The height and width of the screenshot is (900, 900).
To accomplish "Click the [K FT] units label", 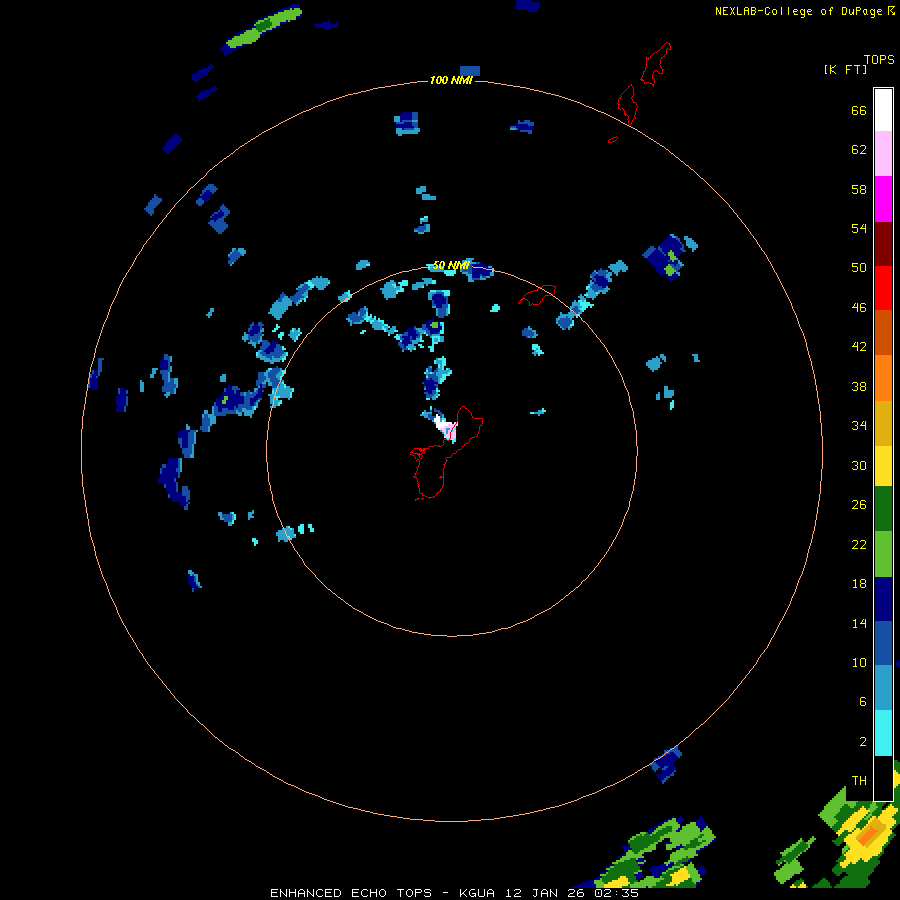I will (845, 69).
